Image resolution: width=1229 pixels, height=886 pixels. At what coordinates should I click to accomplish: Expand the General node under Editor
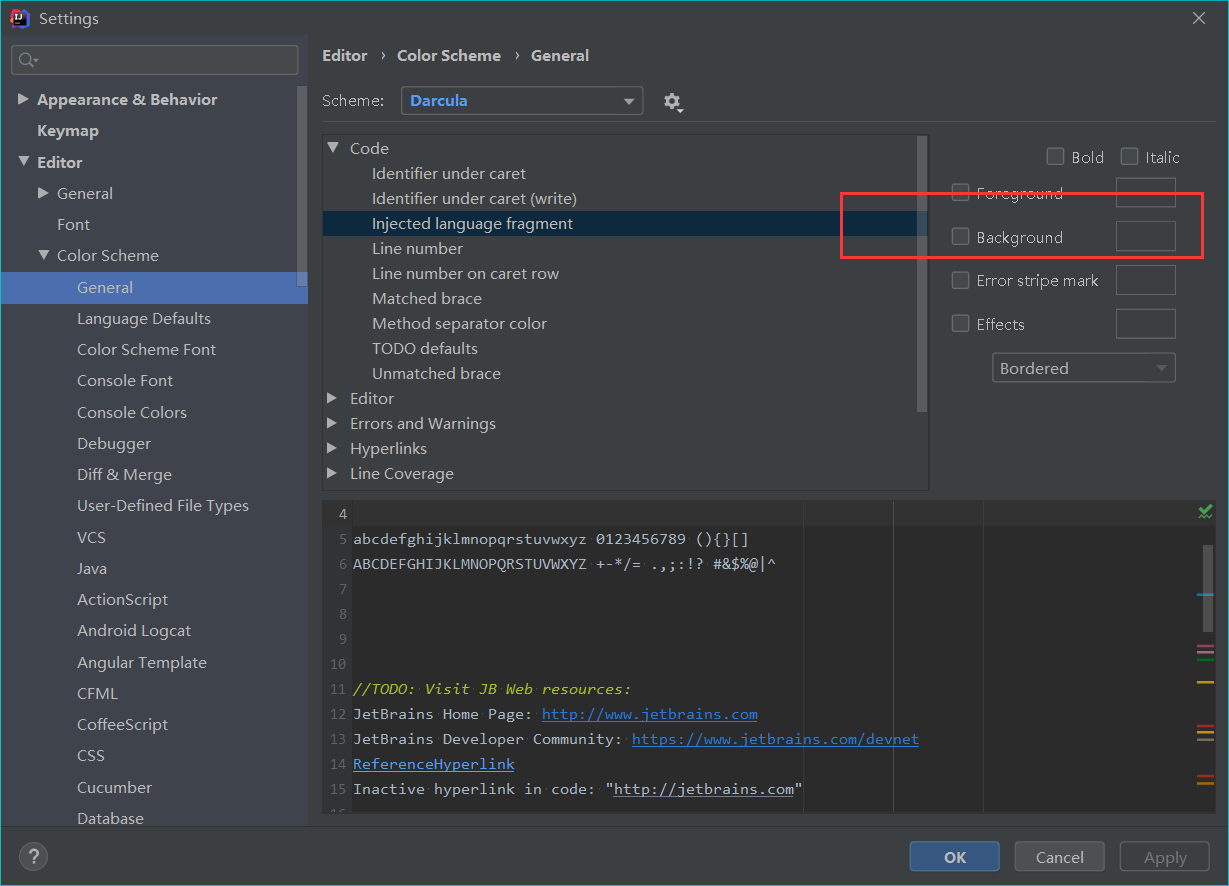(43, 193)
